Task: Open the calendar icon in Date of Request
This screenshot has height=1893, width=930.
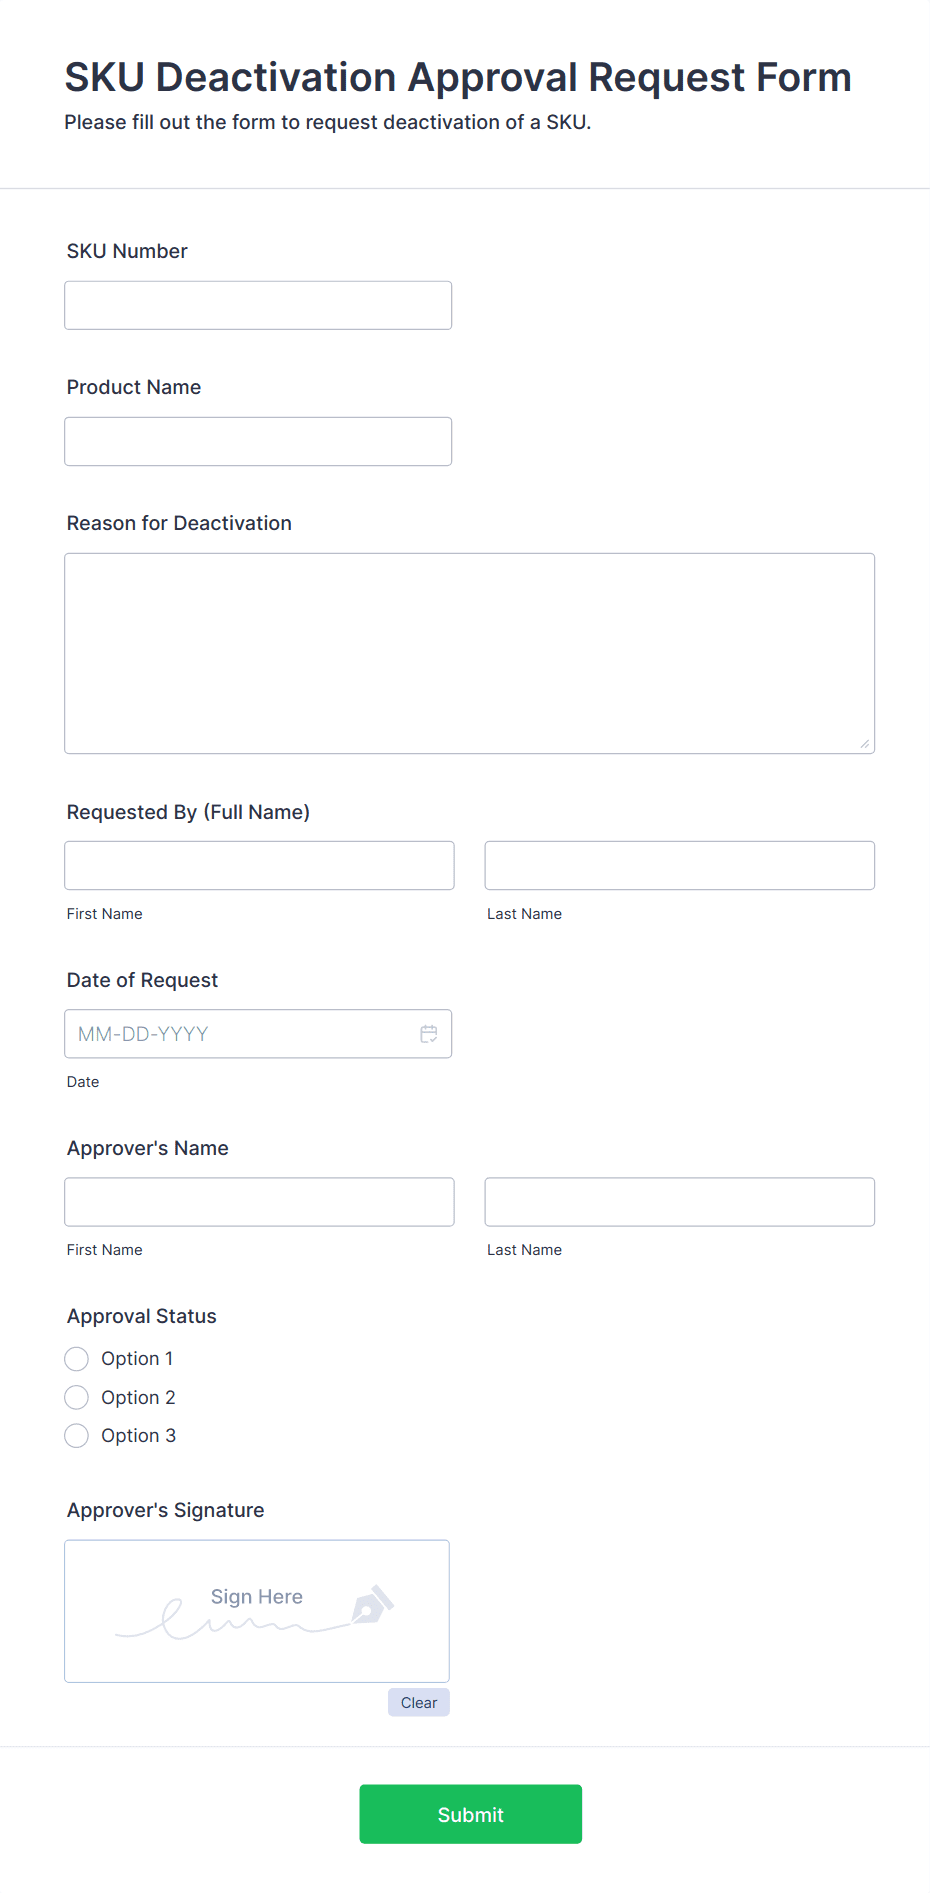Action: pyautogui.click(x=429, y=1033)
